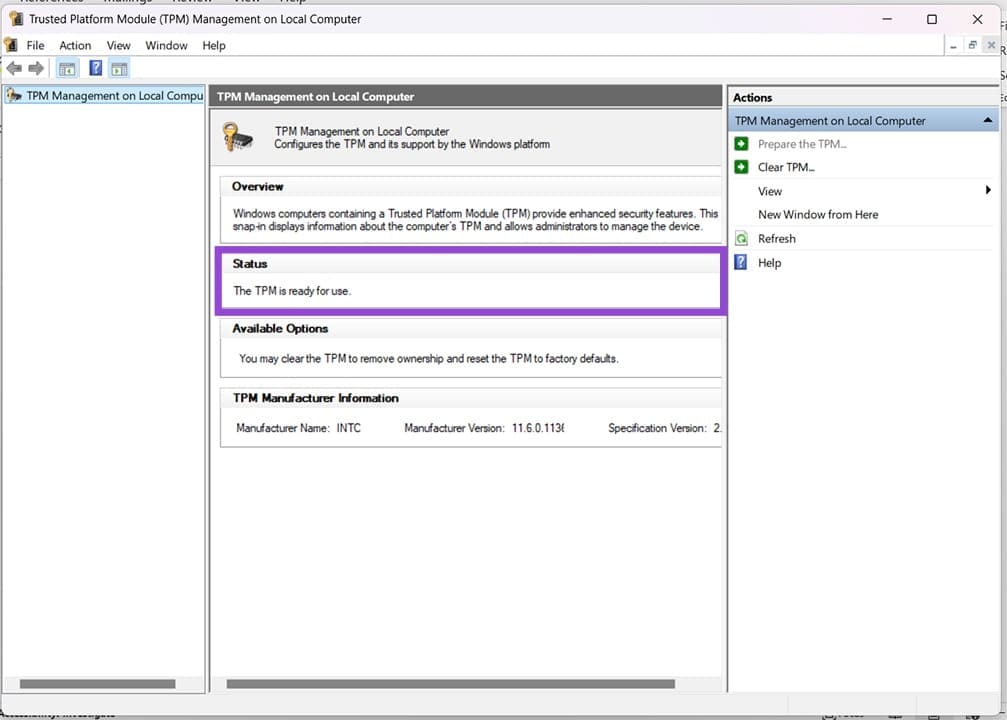Toggle the Show/Hide Console Tree toolbar icon
Screen dimensions: 1007x720
66,68
